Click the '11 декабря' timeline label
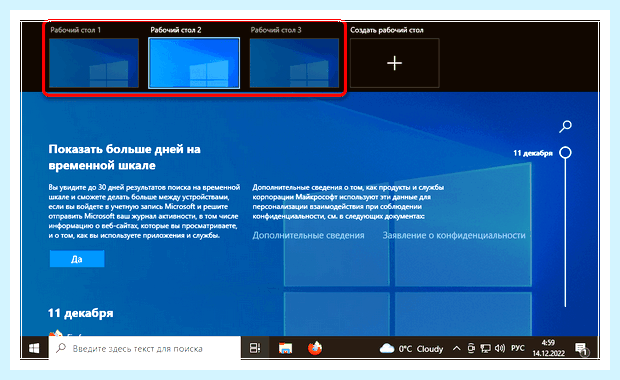Screen dimensions: 620x380 [x=533, y=153]
